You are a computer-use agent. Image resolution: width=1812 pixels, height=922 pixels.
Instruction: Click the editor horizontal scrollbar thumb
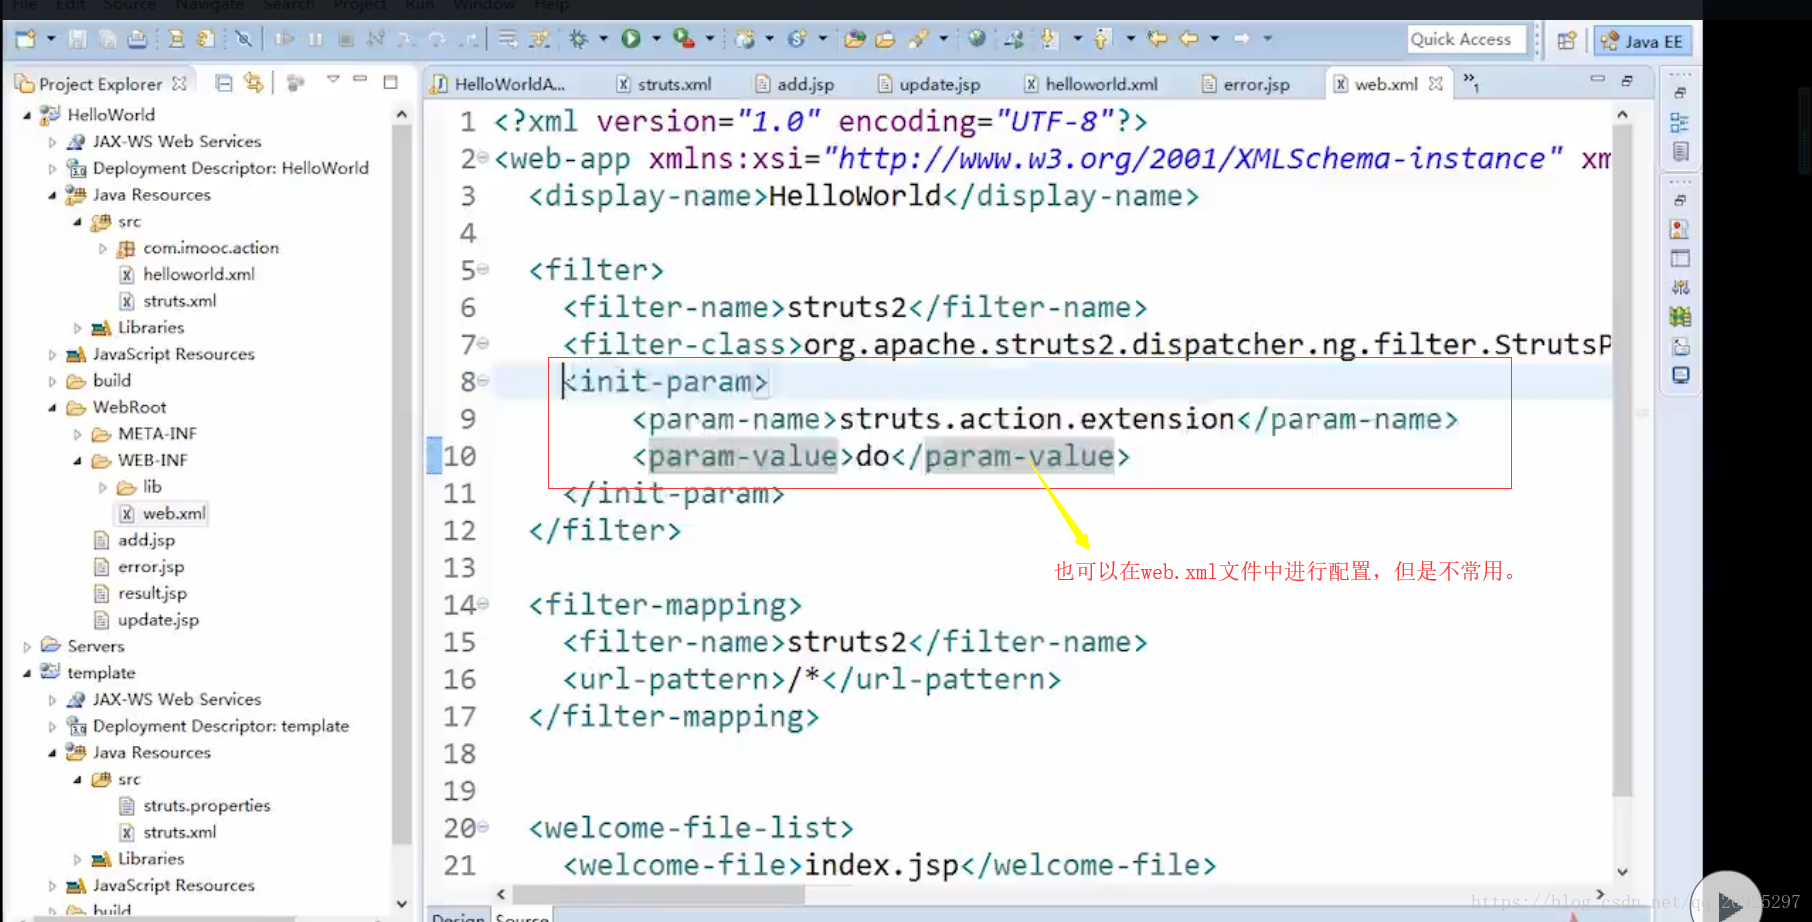tap(658, 893)
